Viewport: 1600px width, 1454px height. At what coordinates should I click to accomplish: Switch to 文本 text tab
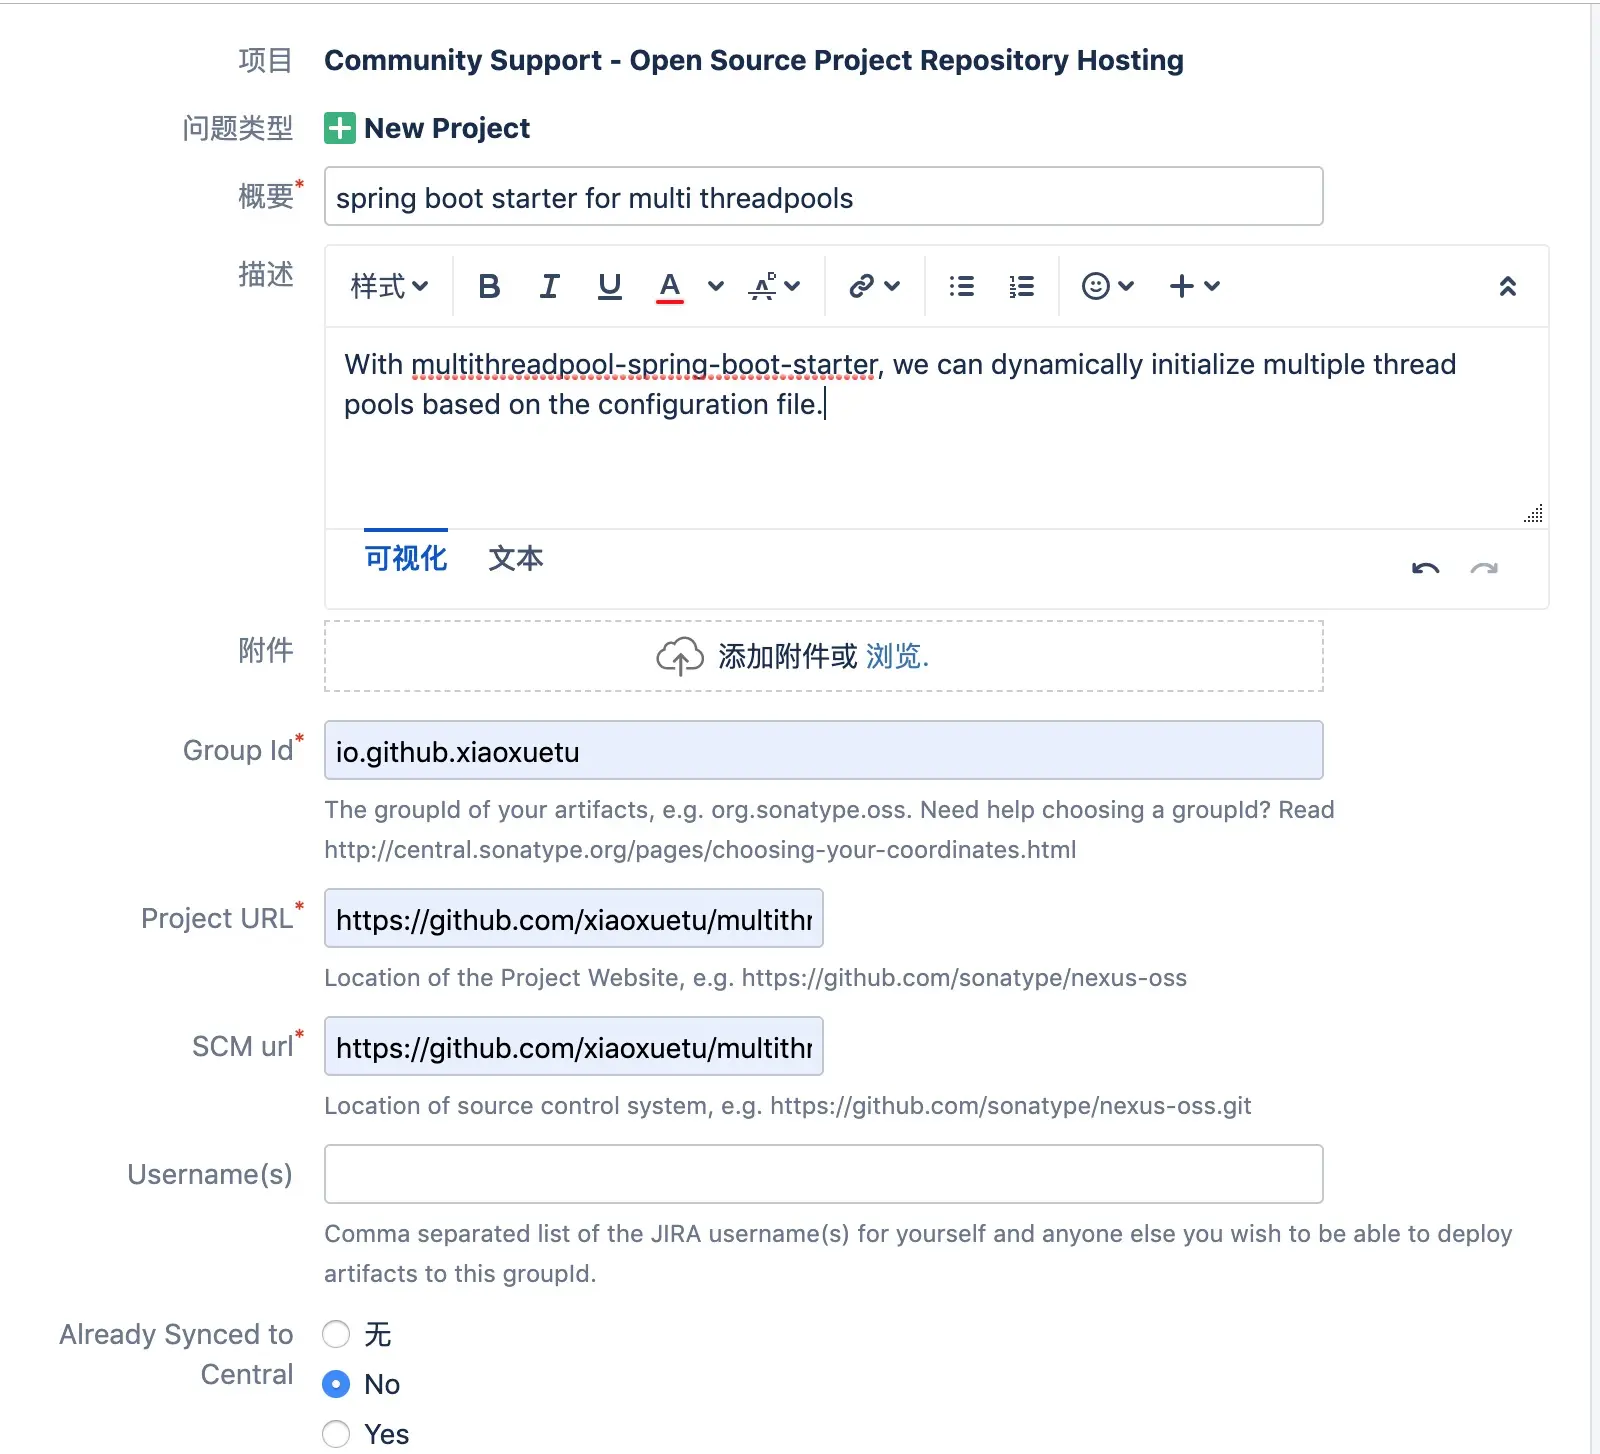tap(516, 558)
